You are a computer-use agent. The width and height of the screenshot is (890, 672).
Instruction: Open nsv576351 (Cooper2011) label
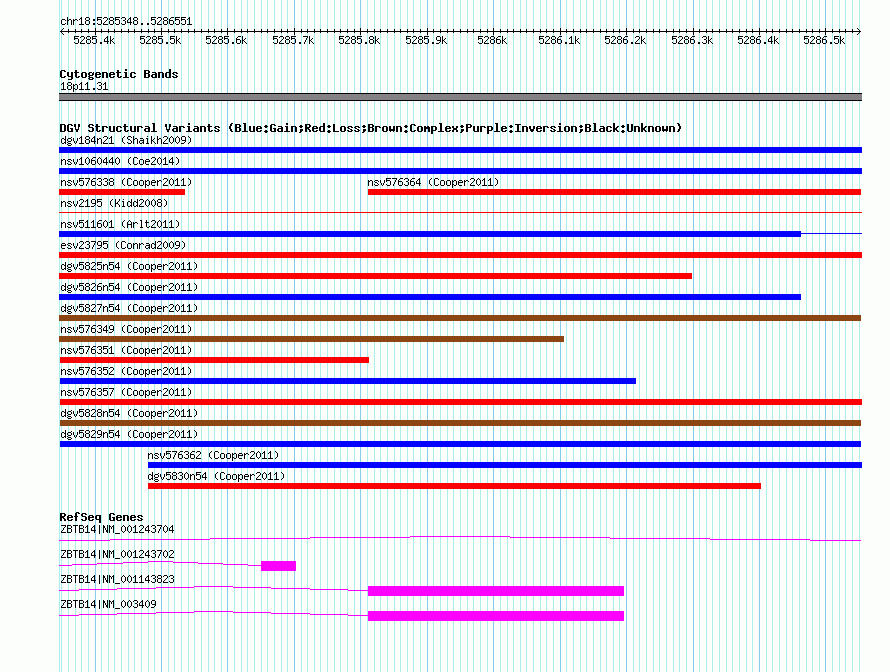126,350
